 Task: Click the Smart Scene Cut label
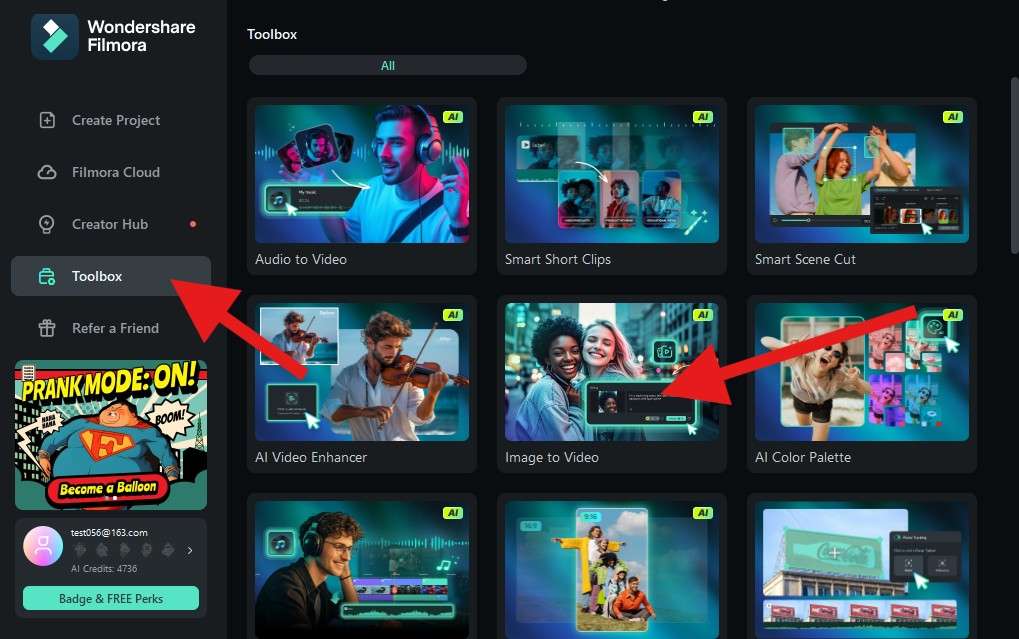tap(805, 259)
